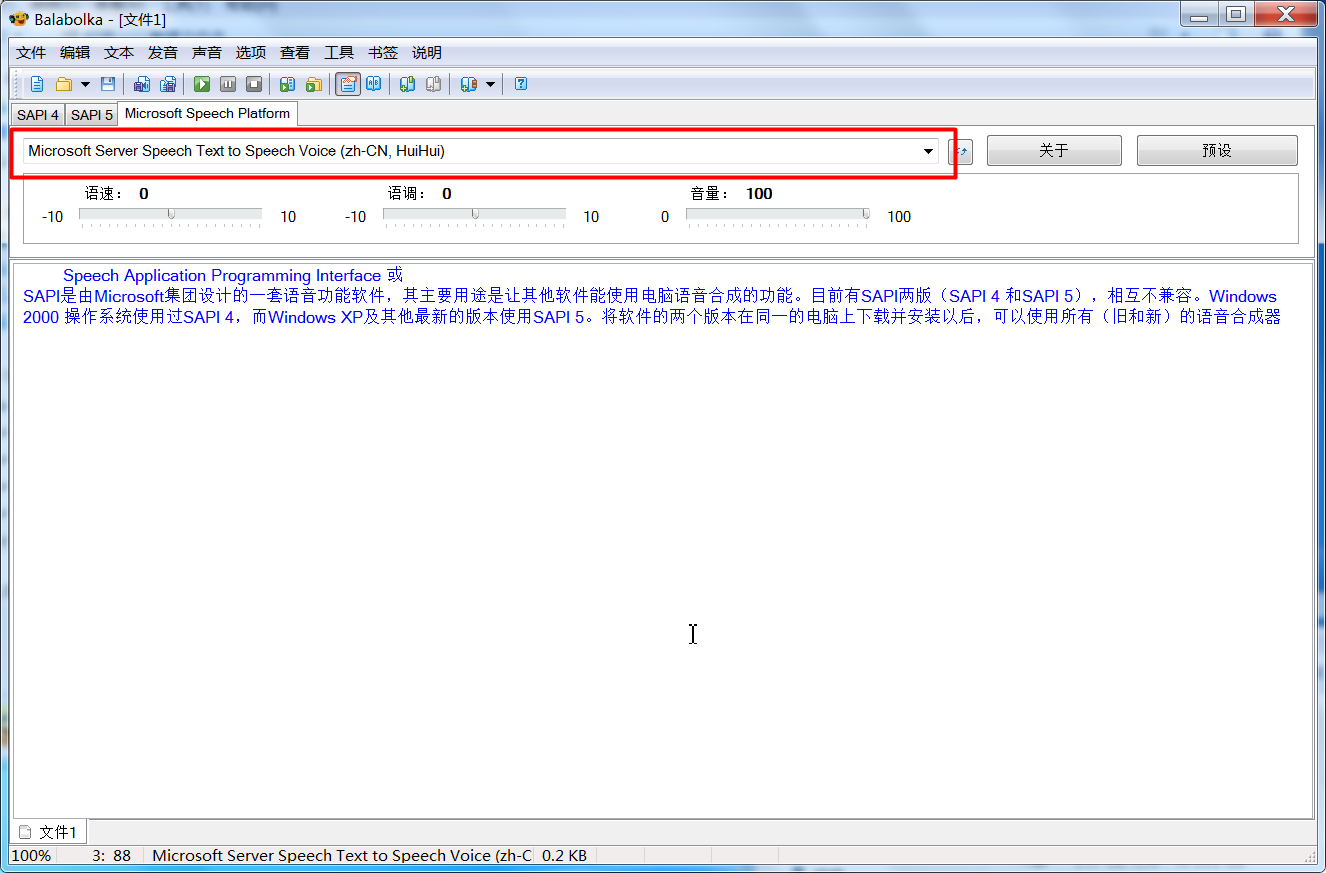Toggle the highlighted clipboard icon in the toolbar
The height and width of the screenshot is (873, 1326).
pos(347,84)
